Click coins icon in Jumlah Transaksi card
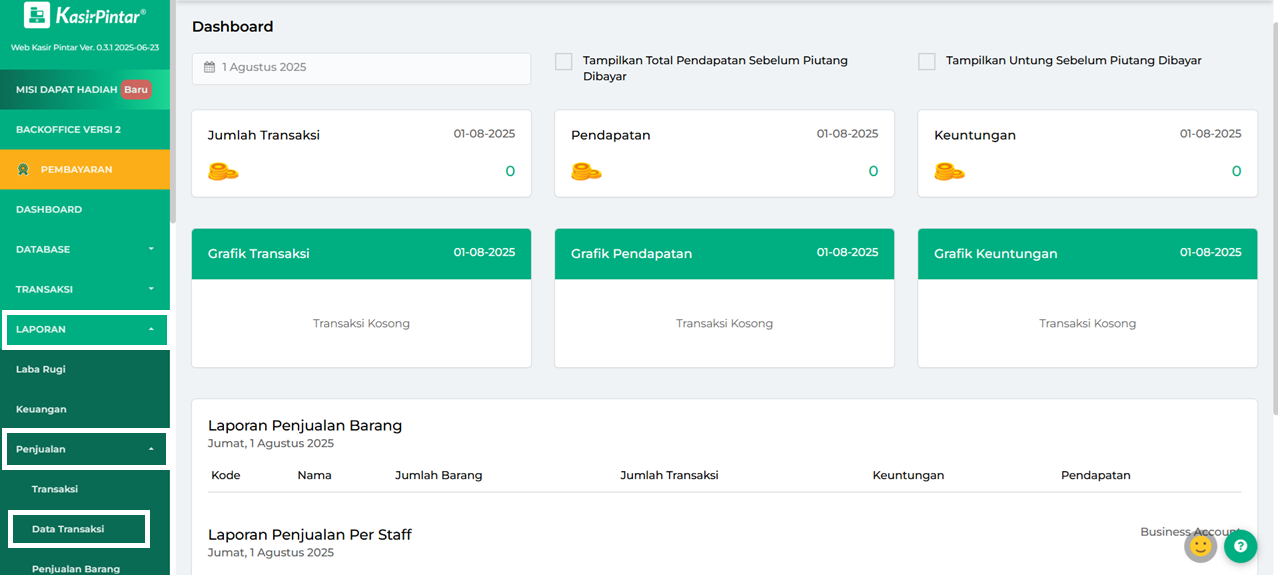Screen dimensions: 1278x575 pyautogui.click(x=223, y=171)
